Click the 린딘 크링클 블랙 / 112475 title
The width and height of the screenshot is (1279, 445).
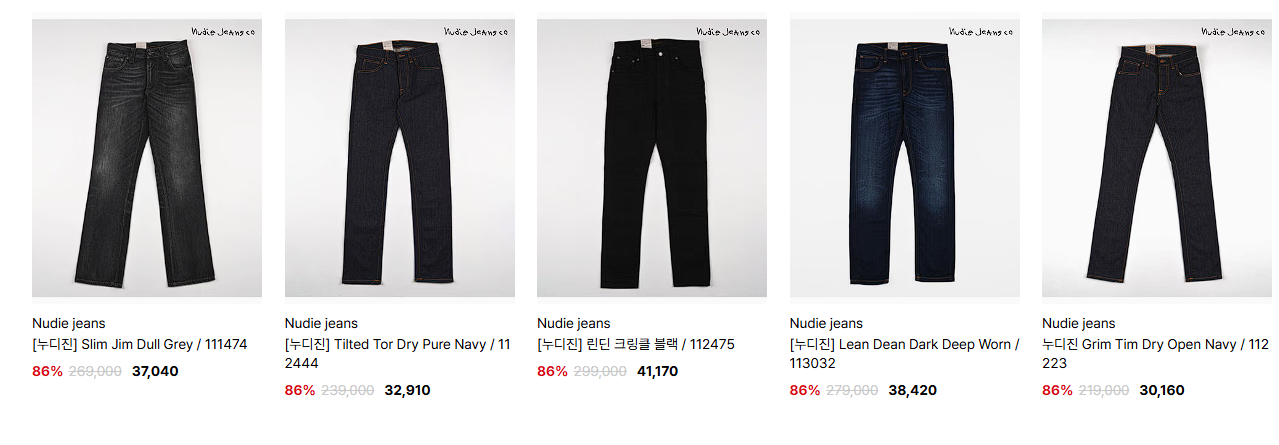636,344
